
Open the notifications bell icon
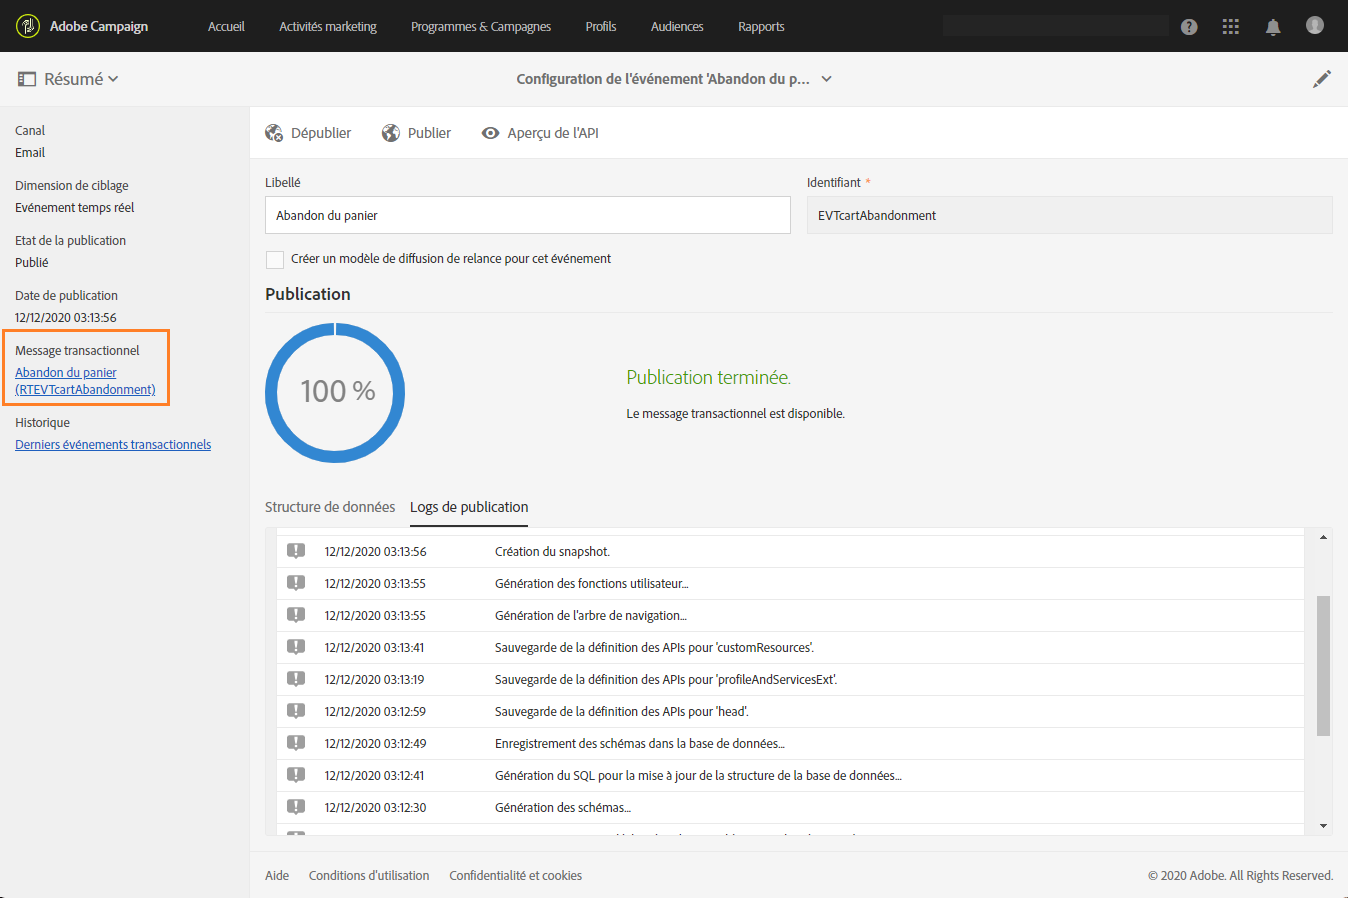[x=1273, y=27]
